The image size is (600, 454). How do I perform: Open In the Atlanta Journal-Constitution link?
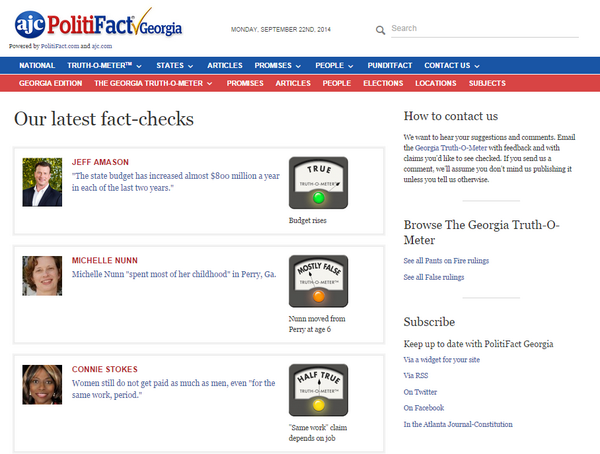458,424
